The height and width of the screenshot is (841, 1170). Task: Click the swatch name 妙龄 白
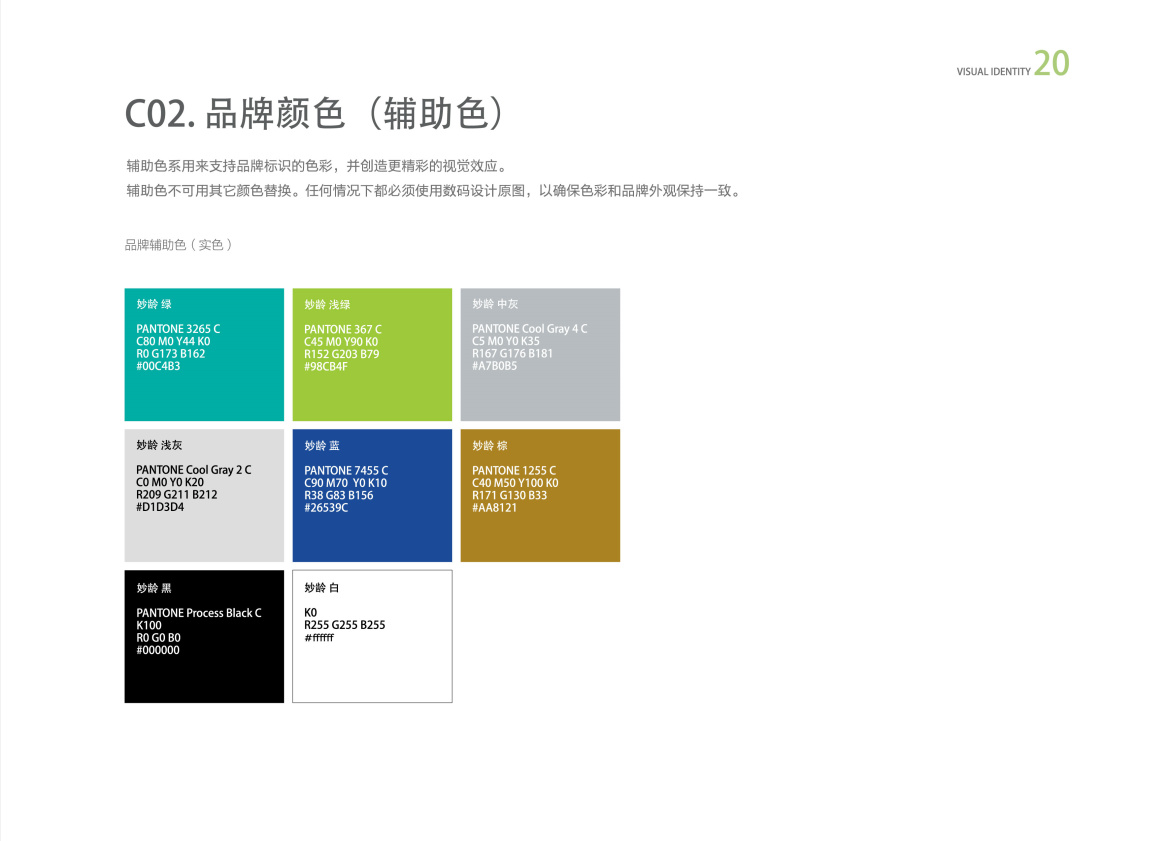pos(322,588)
